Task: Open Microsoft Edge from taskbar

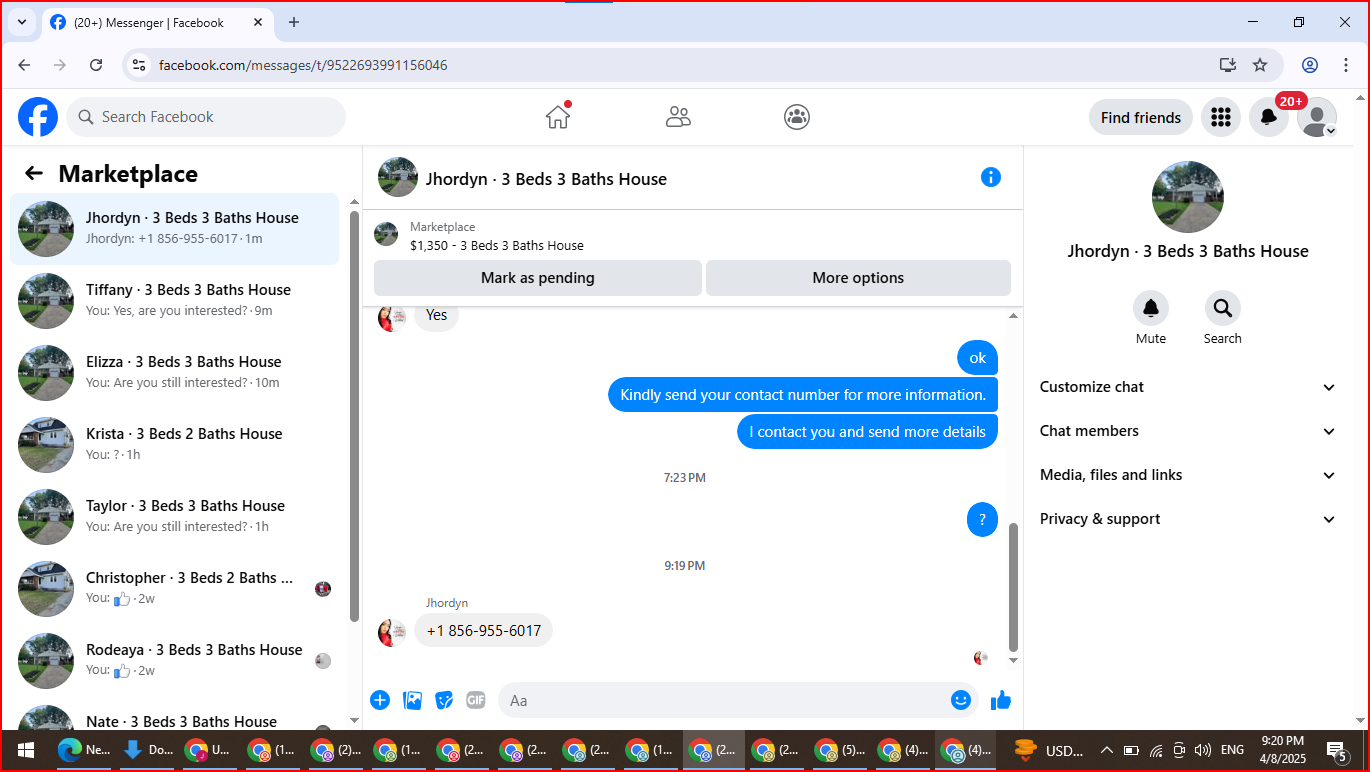Action: (x=84, y=750)
